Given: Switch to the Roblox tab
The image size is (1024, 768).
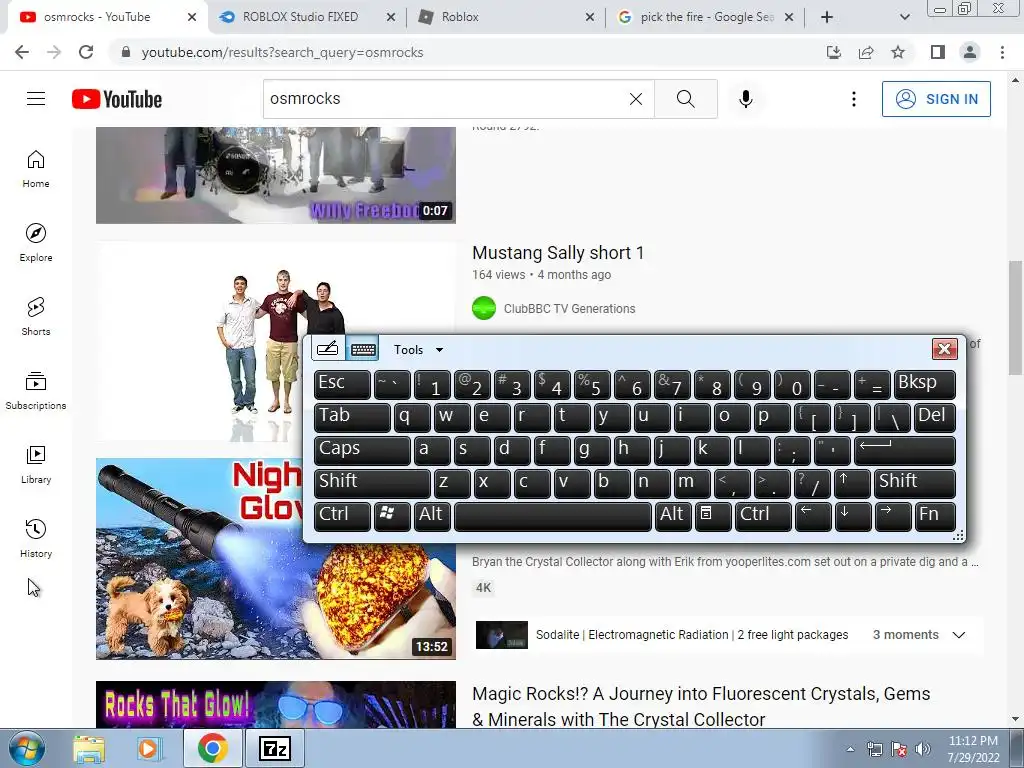Looking at the screenshot, I should 505,17.
